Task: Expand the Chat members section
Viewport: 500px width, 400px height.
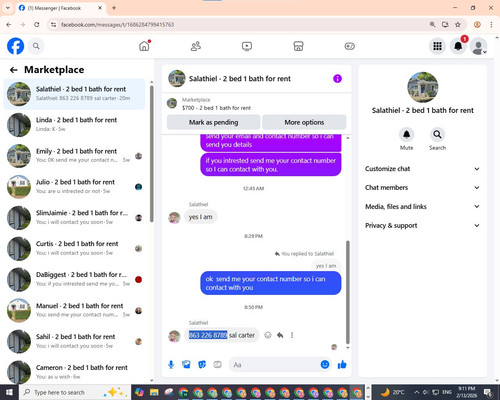Action: coord(422,187)
